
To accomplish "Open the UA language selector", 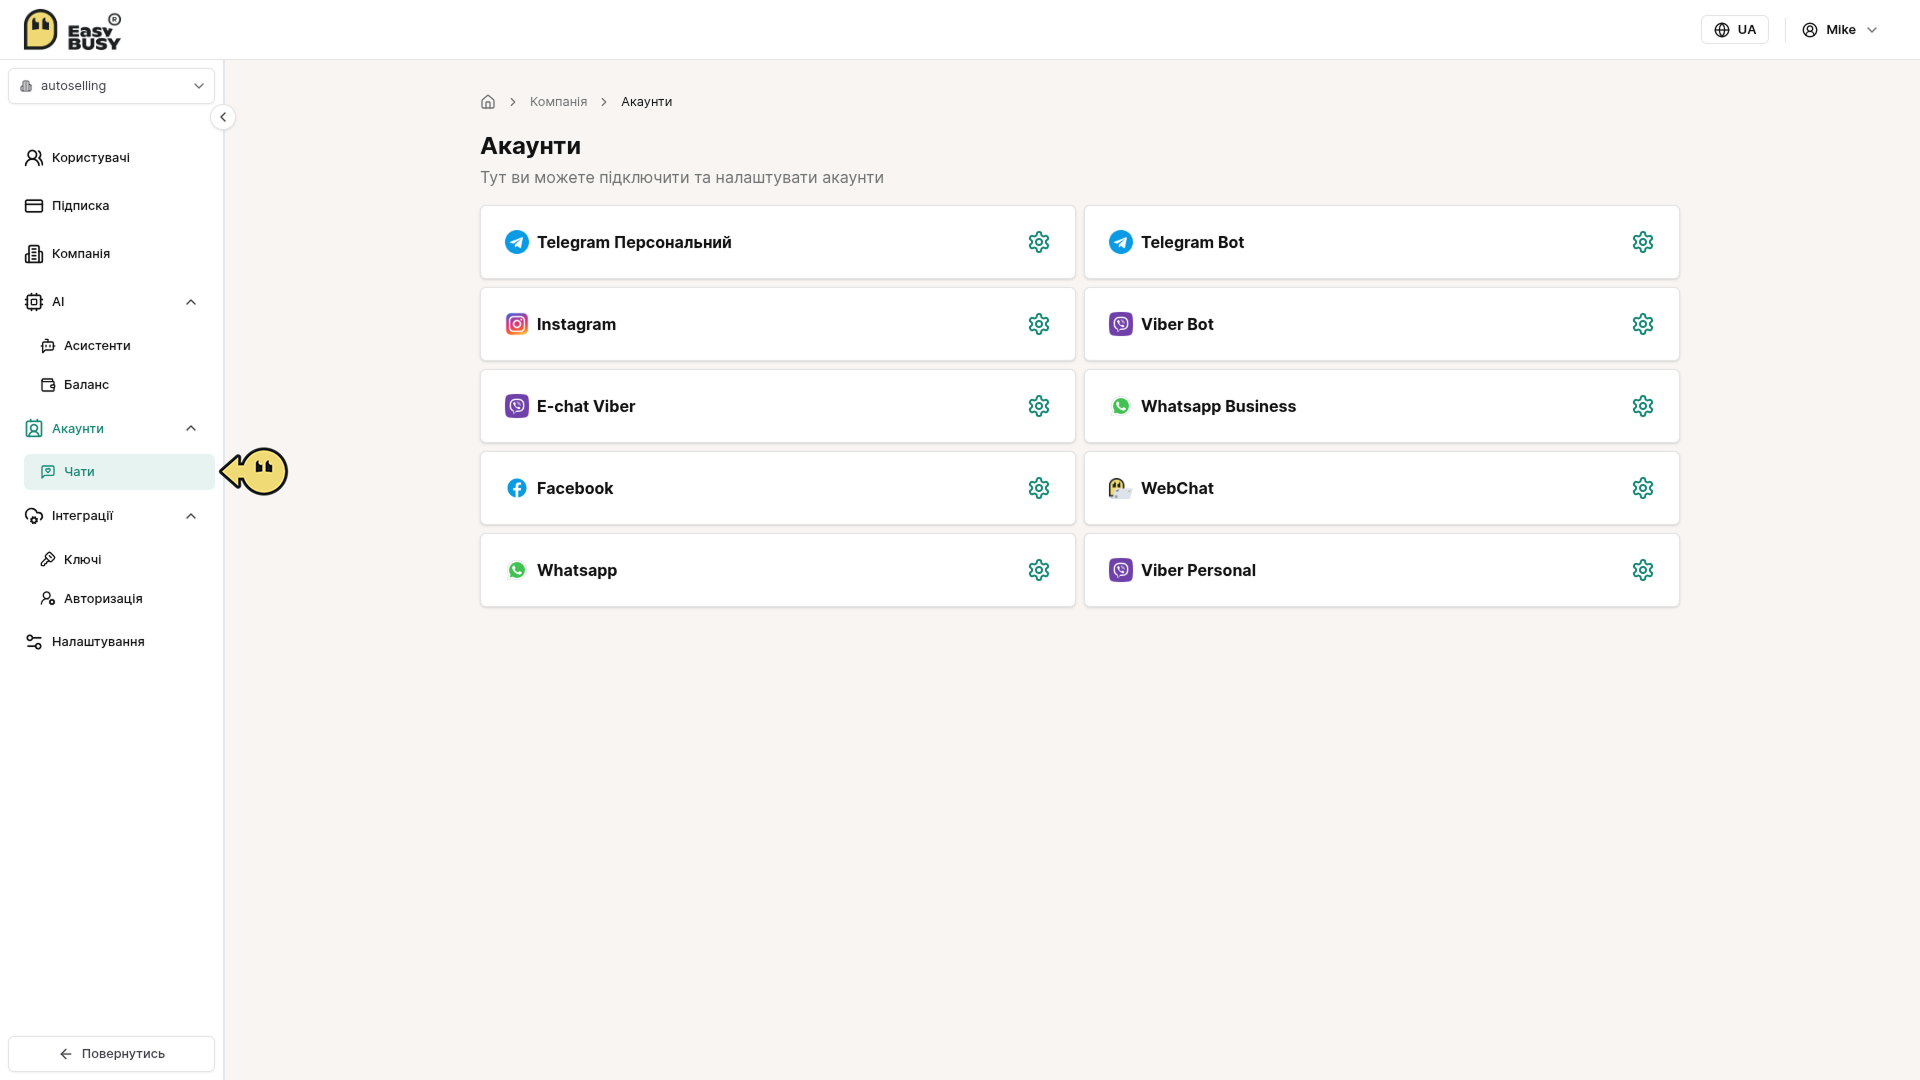I will (1735, 30).
